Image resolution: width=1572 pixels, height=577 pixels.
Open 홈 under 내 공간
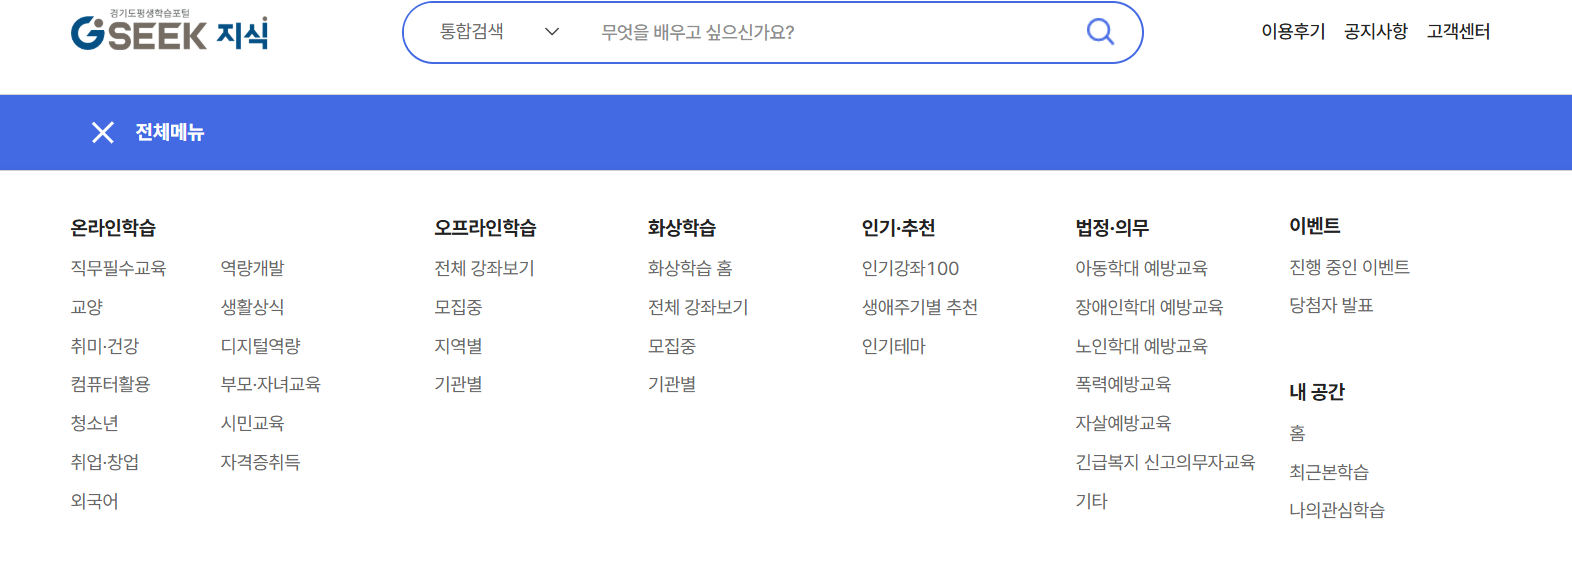point(1298,433)
